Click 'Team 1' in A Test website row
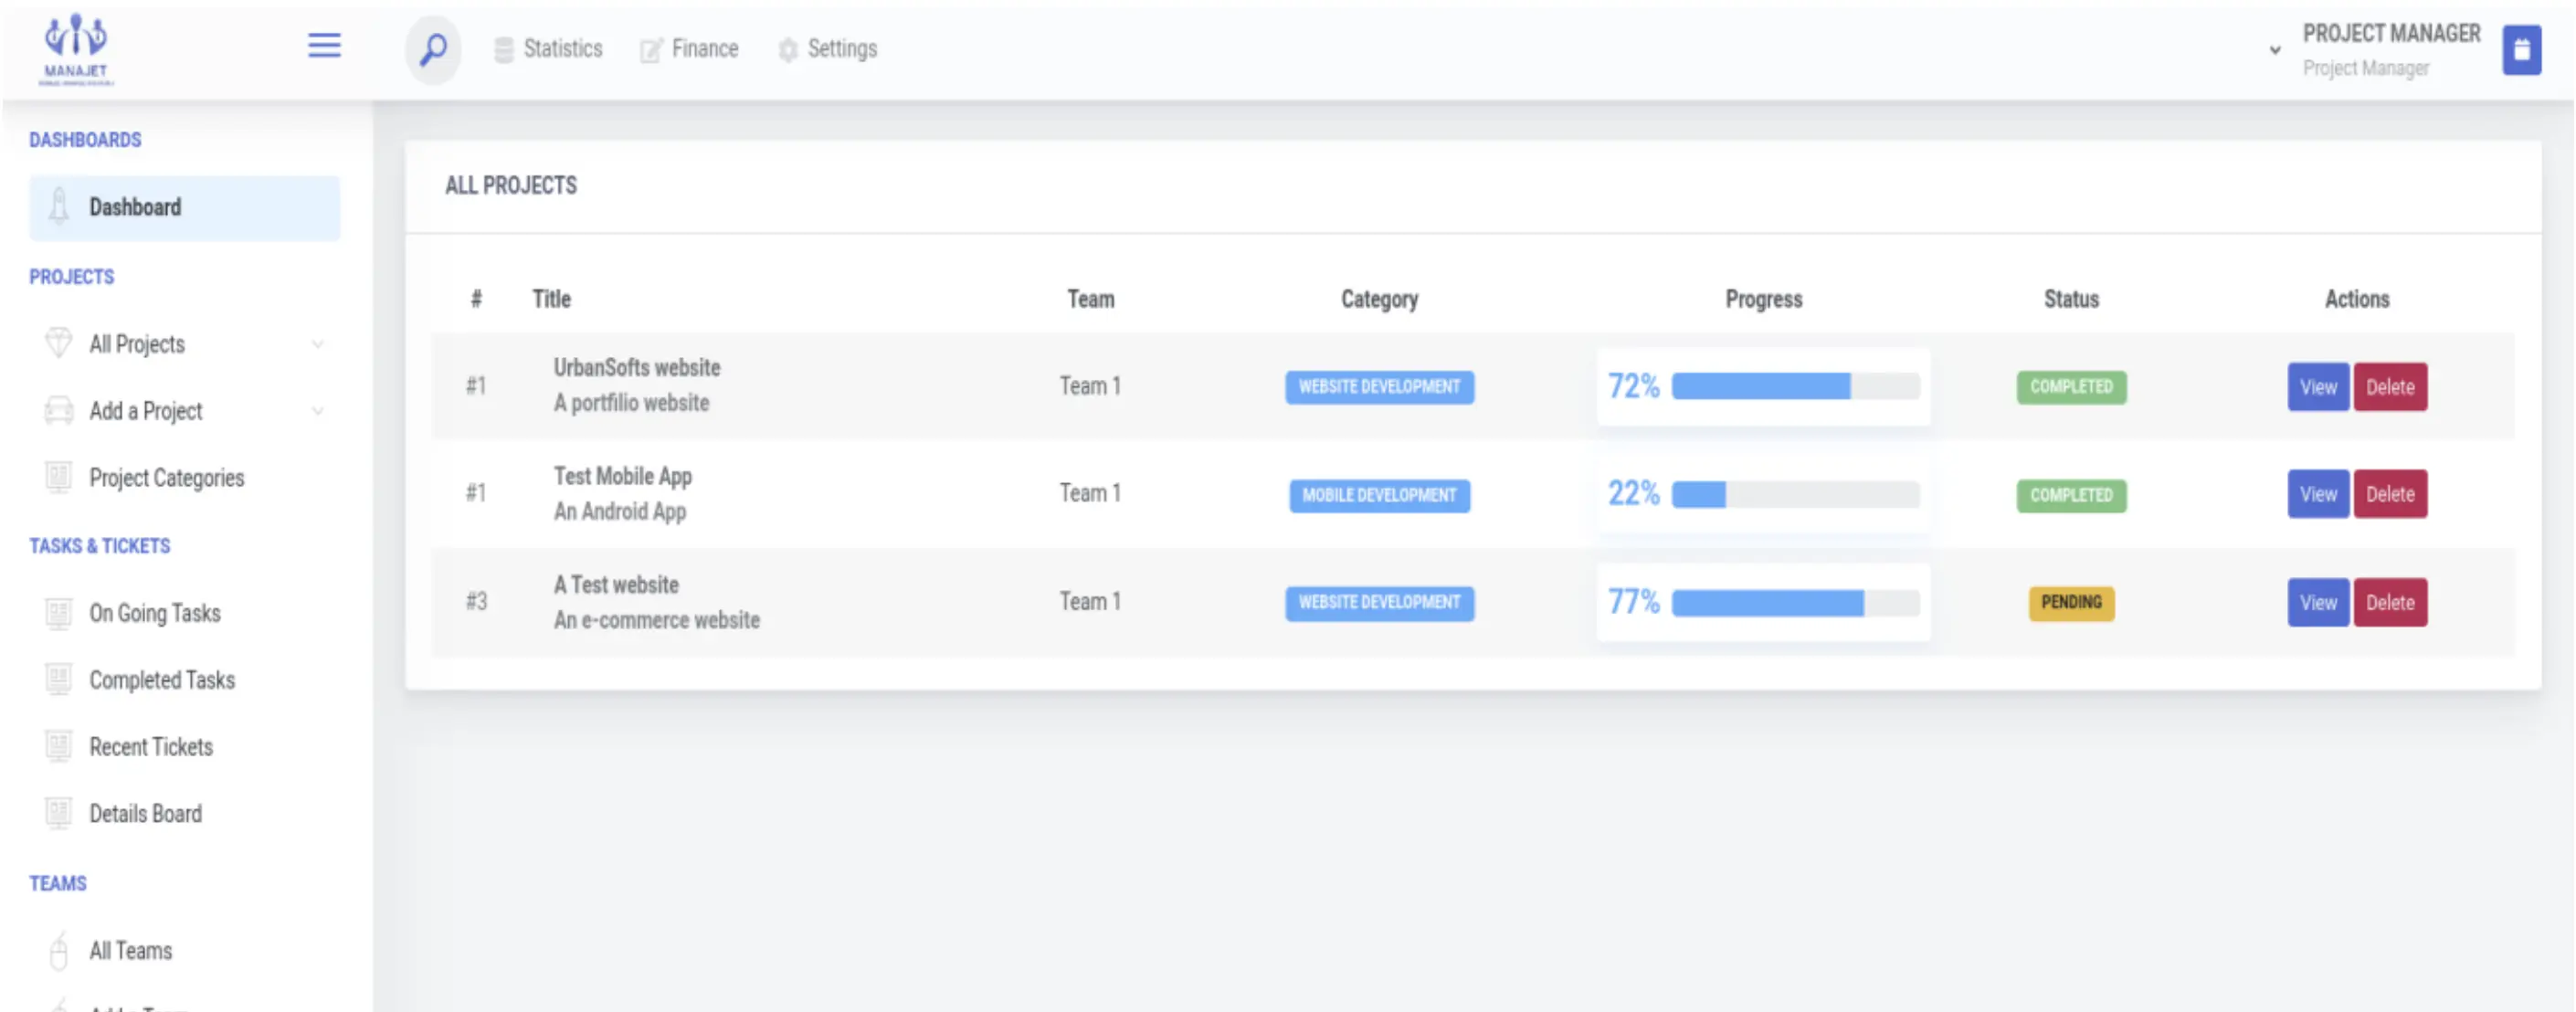Viewport: 2576px width, 1012px height. [x=1090, y=602]
